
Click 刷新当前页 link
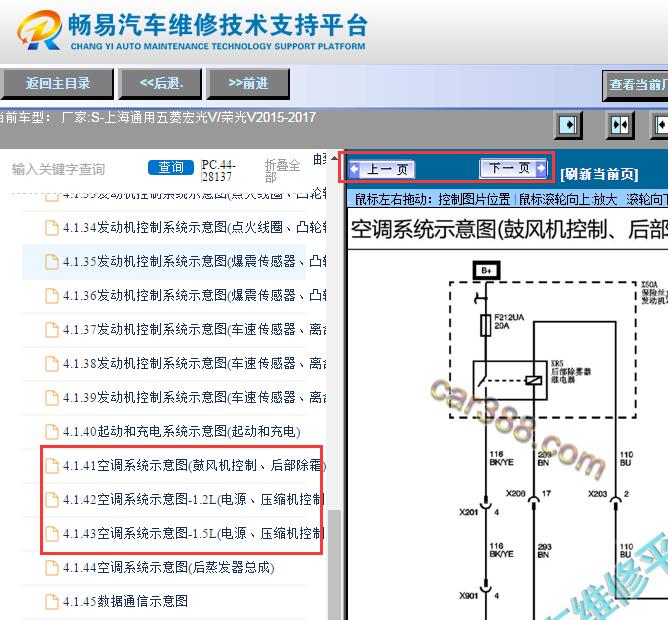click(x=599, y=174)
